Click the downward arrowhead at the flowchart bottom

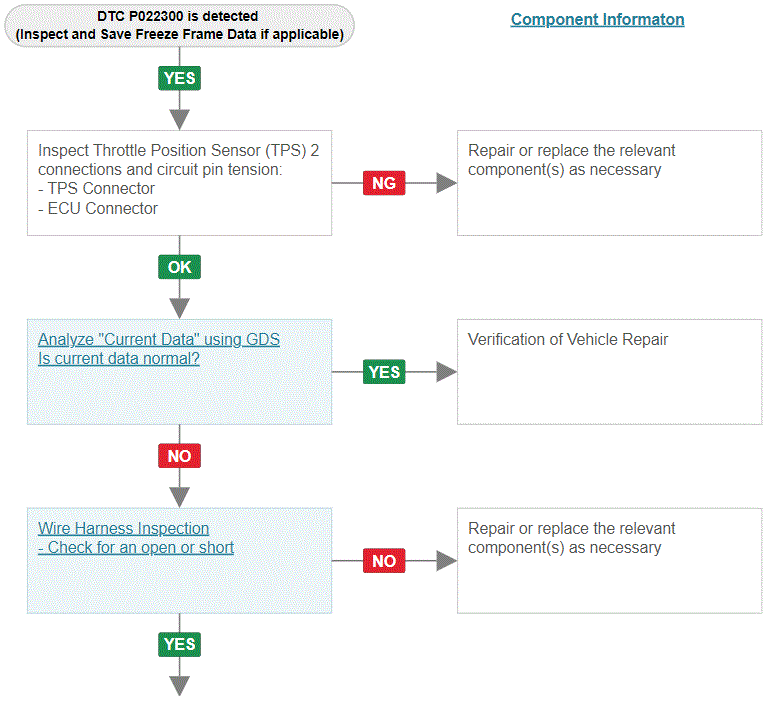(179, 685)
